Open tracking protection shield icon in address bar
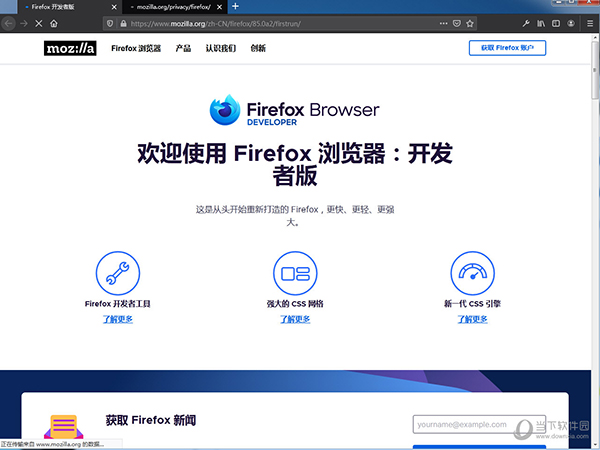Screen dimensions: 600x450 tap(110, 23)
